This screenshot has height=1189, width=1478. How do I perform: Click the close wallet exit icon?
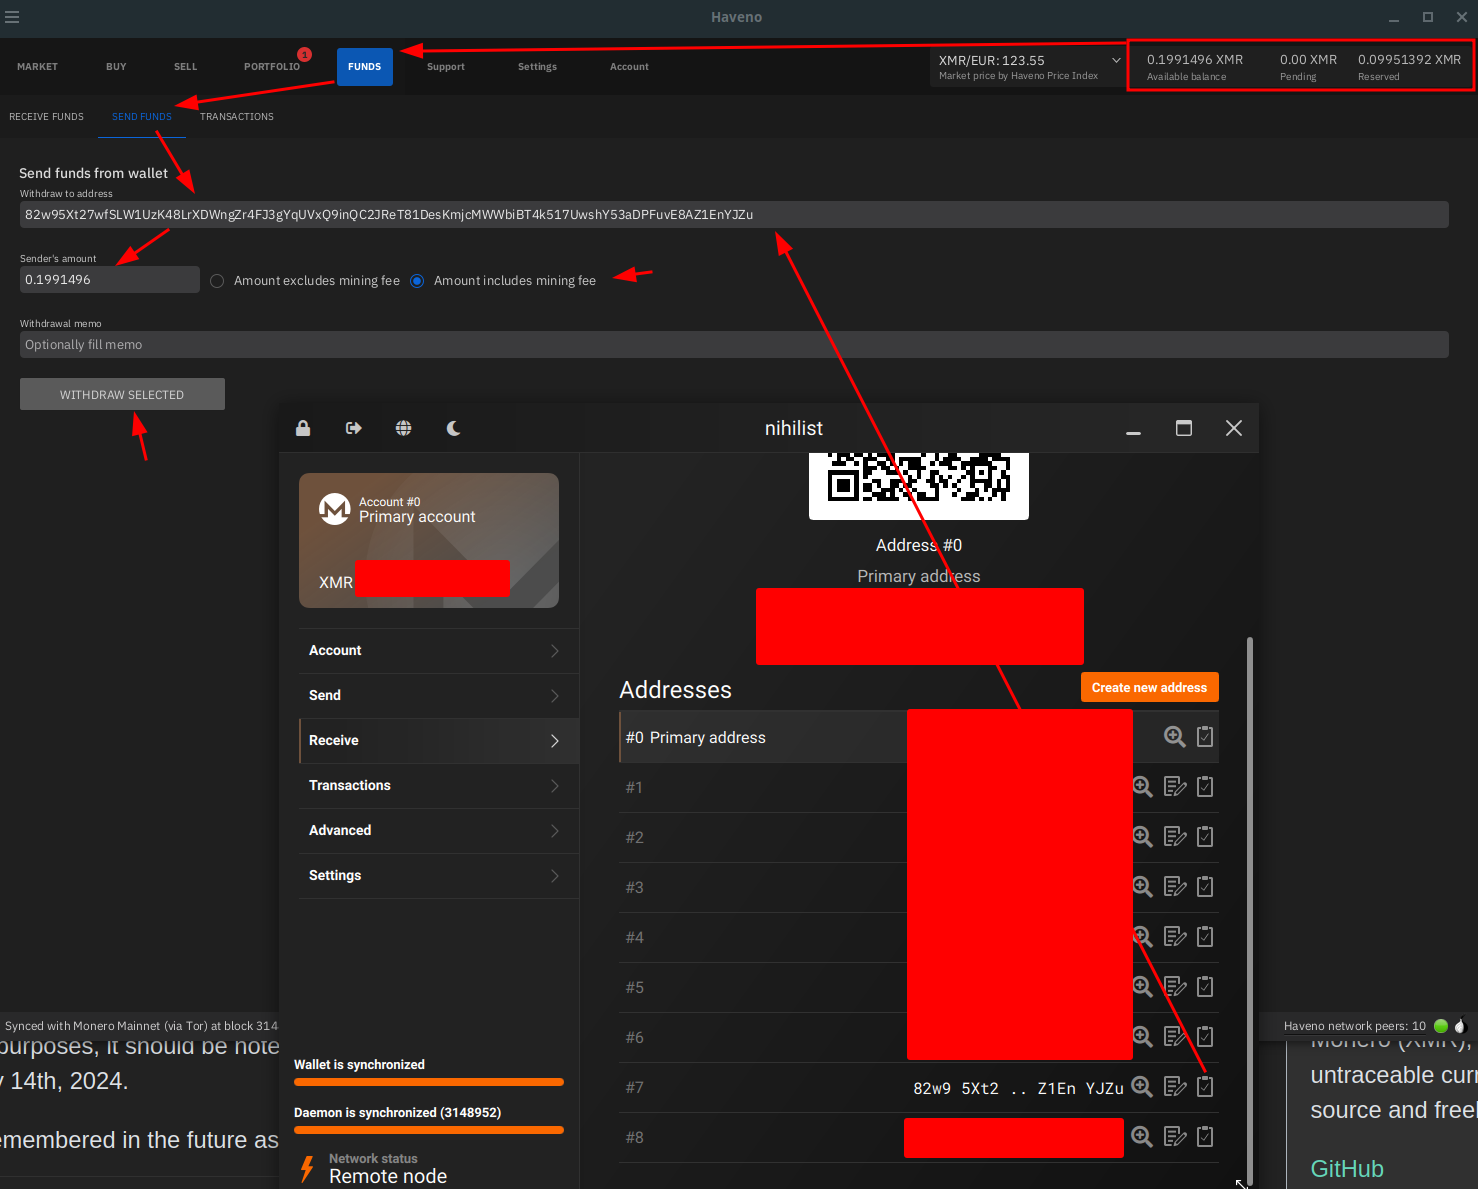(353, 428)
